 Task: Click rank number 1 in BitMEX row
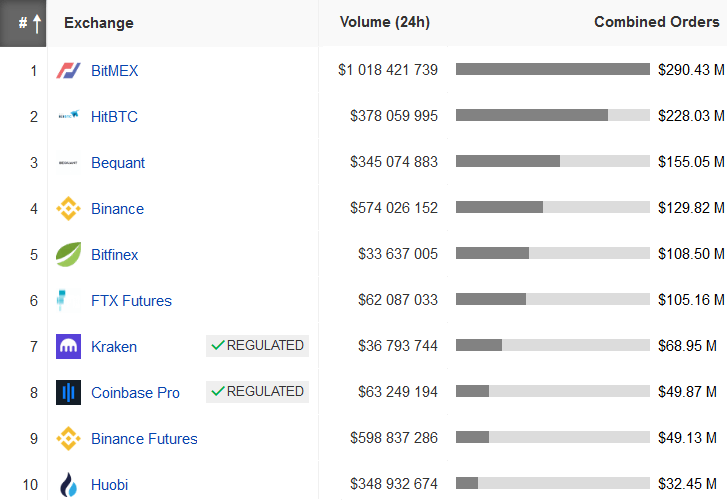(x=34, y=71)
